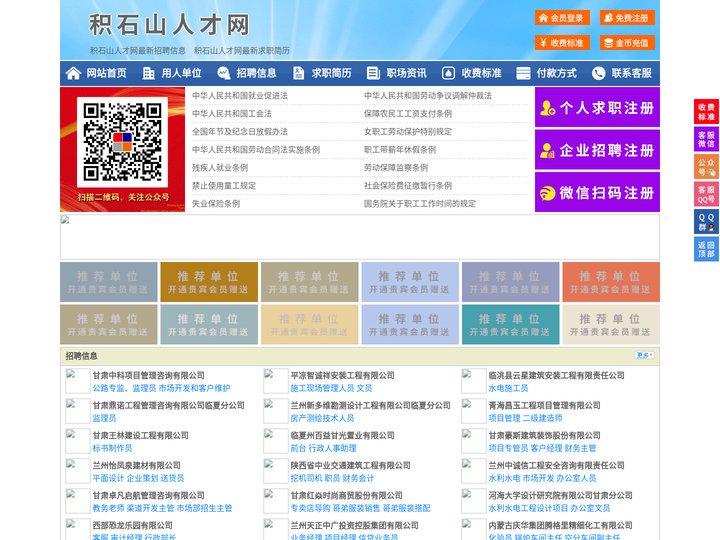Click the icon beside 收费标准 in navigation bar

pos(448,73)
